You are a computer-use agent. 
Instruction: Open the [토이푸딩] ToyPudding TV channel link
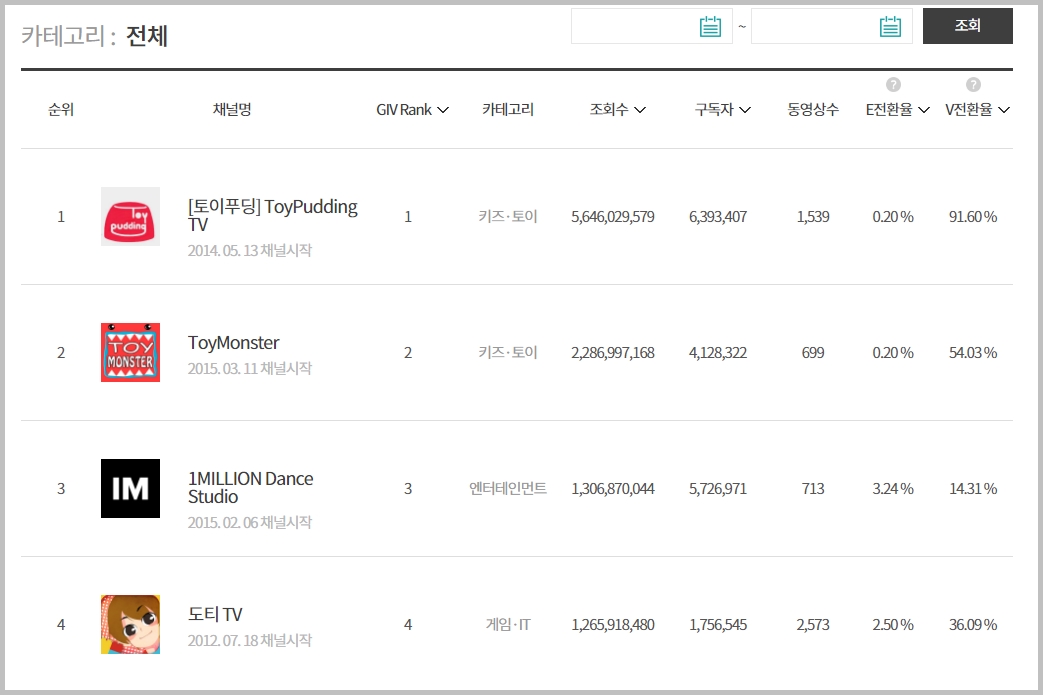(x=272, y=215)
